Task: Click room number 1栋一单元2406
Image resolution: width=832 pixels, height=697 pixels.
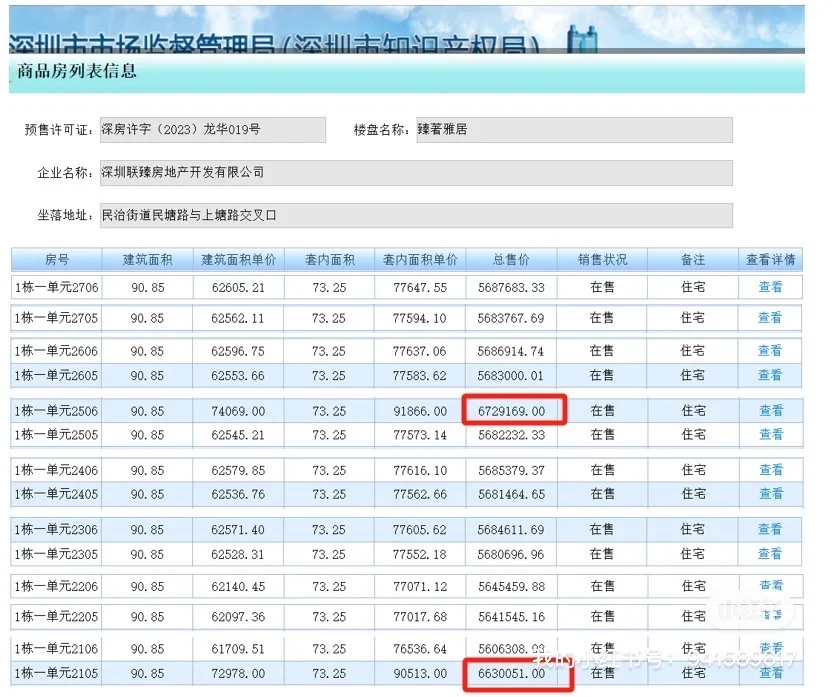Action: (x=56, y=471)
